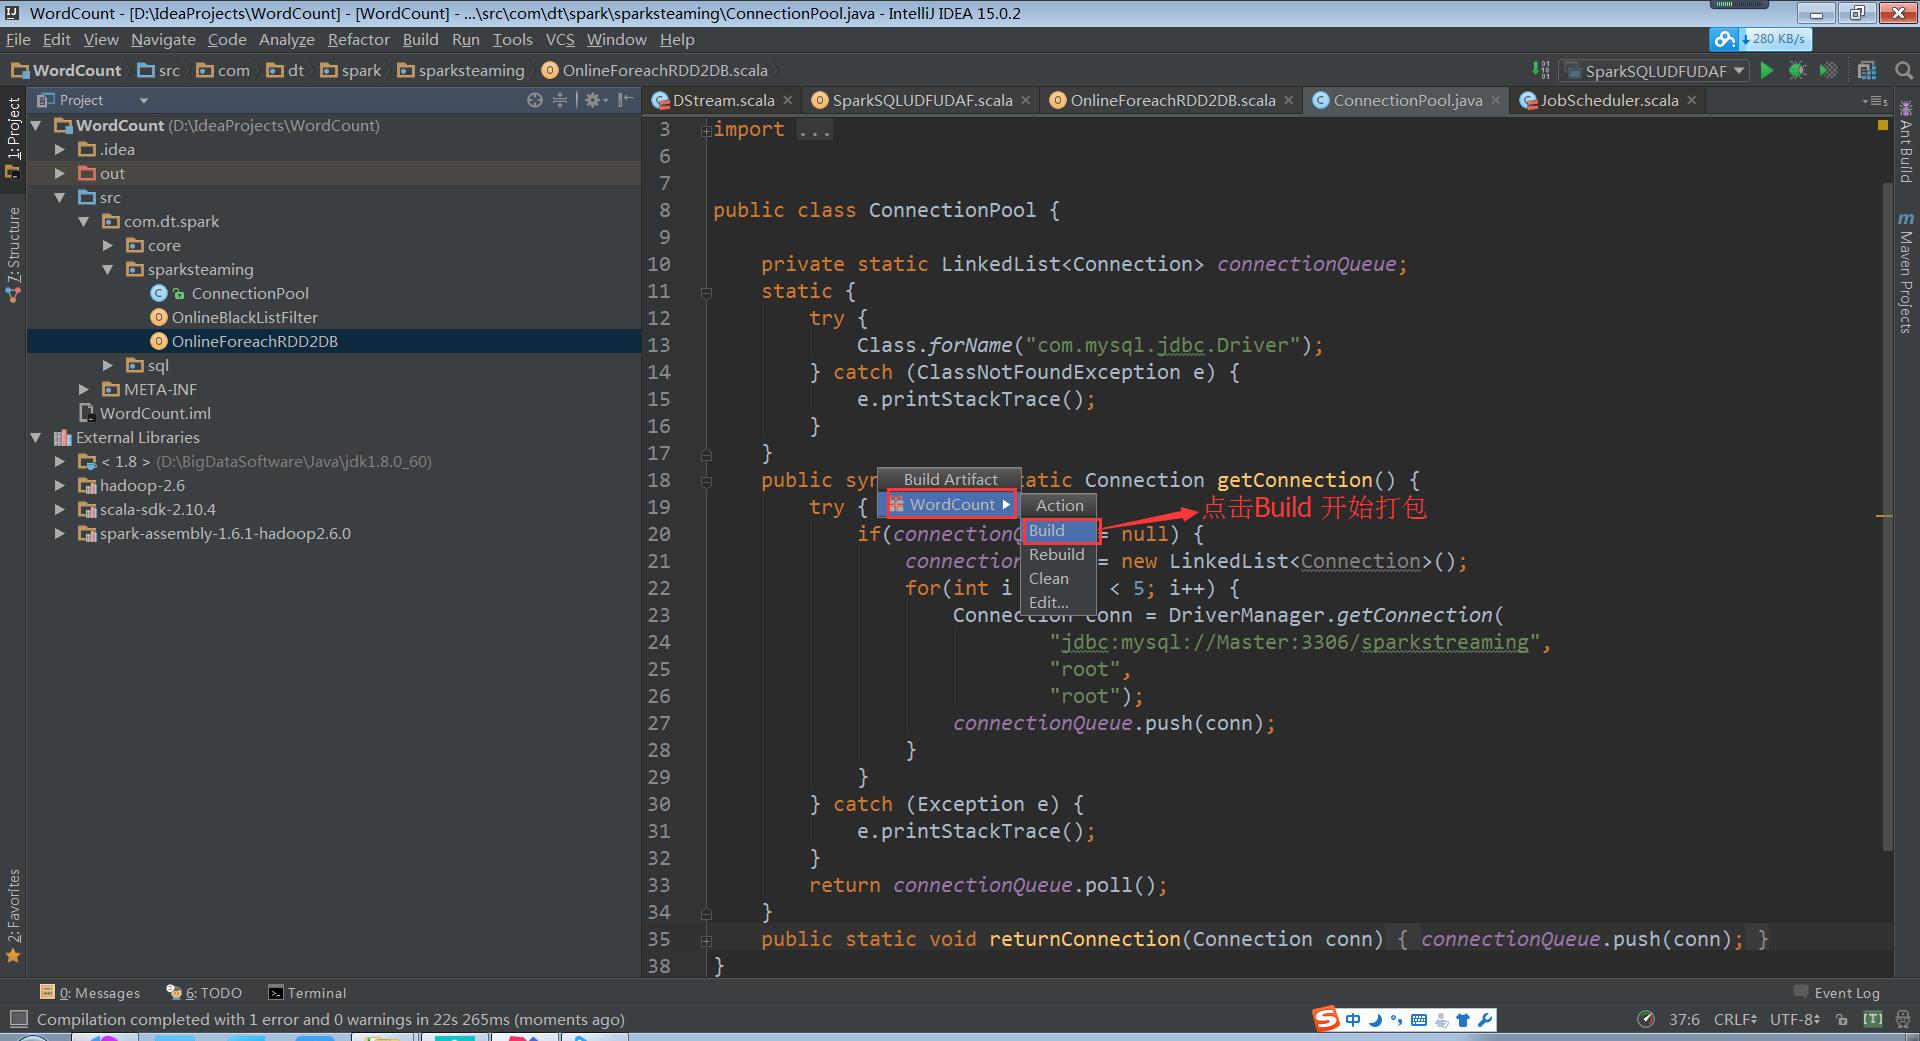Hide the Project panel with the arrow icon
1920x1041 pixels.
point(626,100)
